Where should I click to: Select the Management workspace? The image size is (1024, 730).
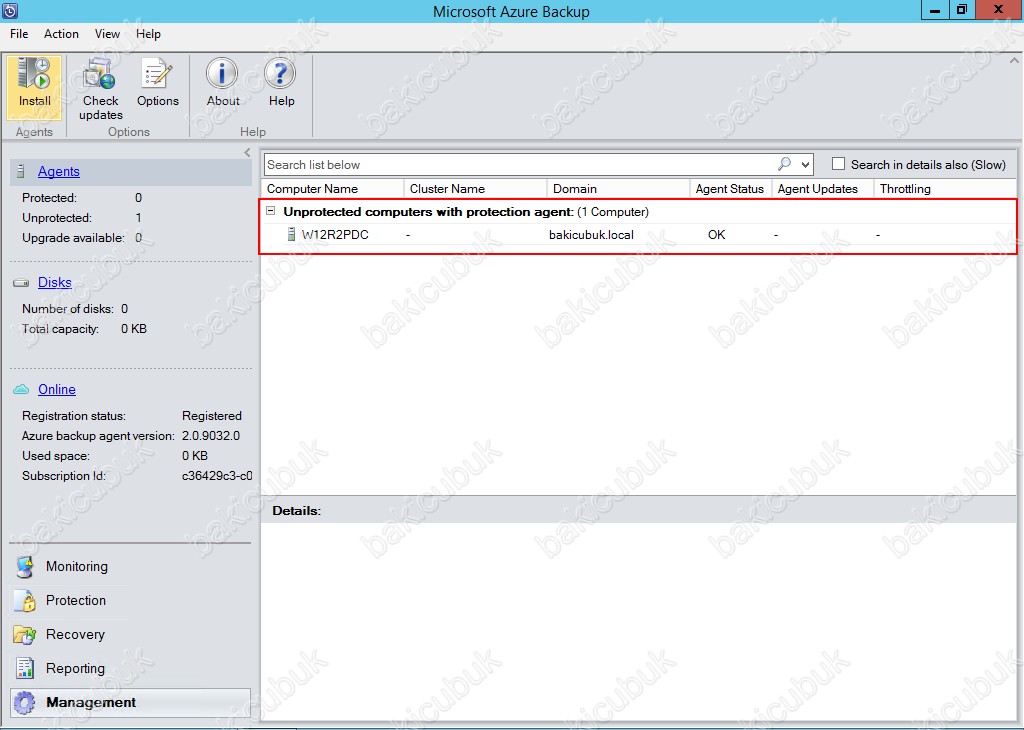130,703
